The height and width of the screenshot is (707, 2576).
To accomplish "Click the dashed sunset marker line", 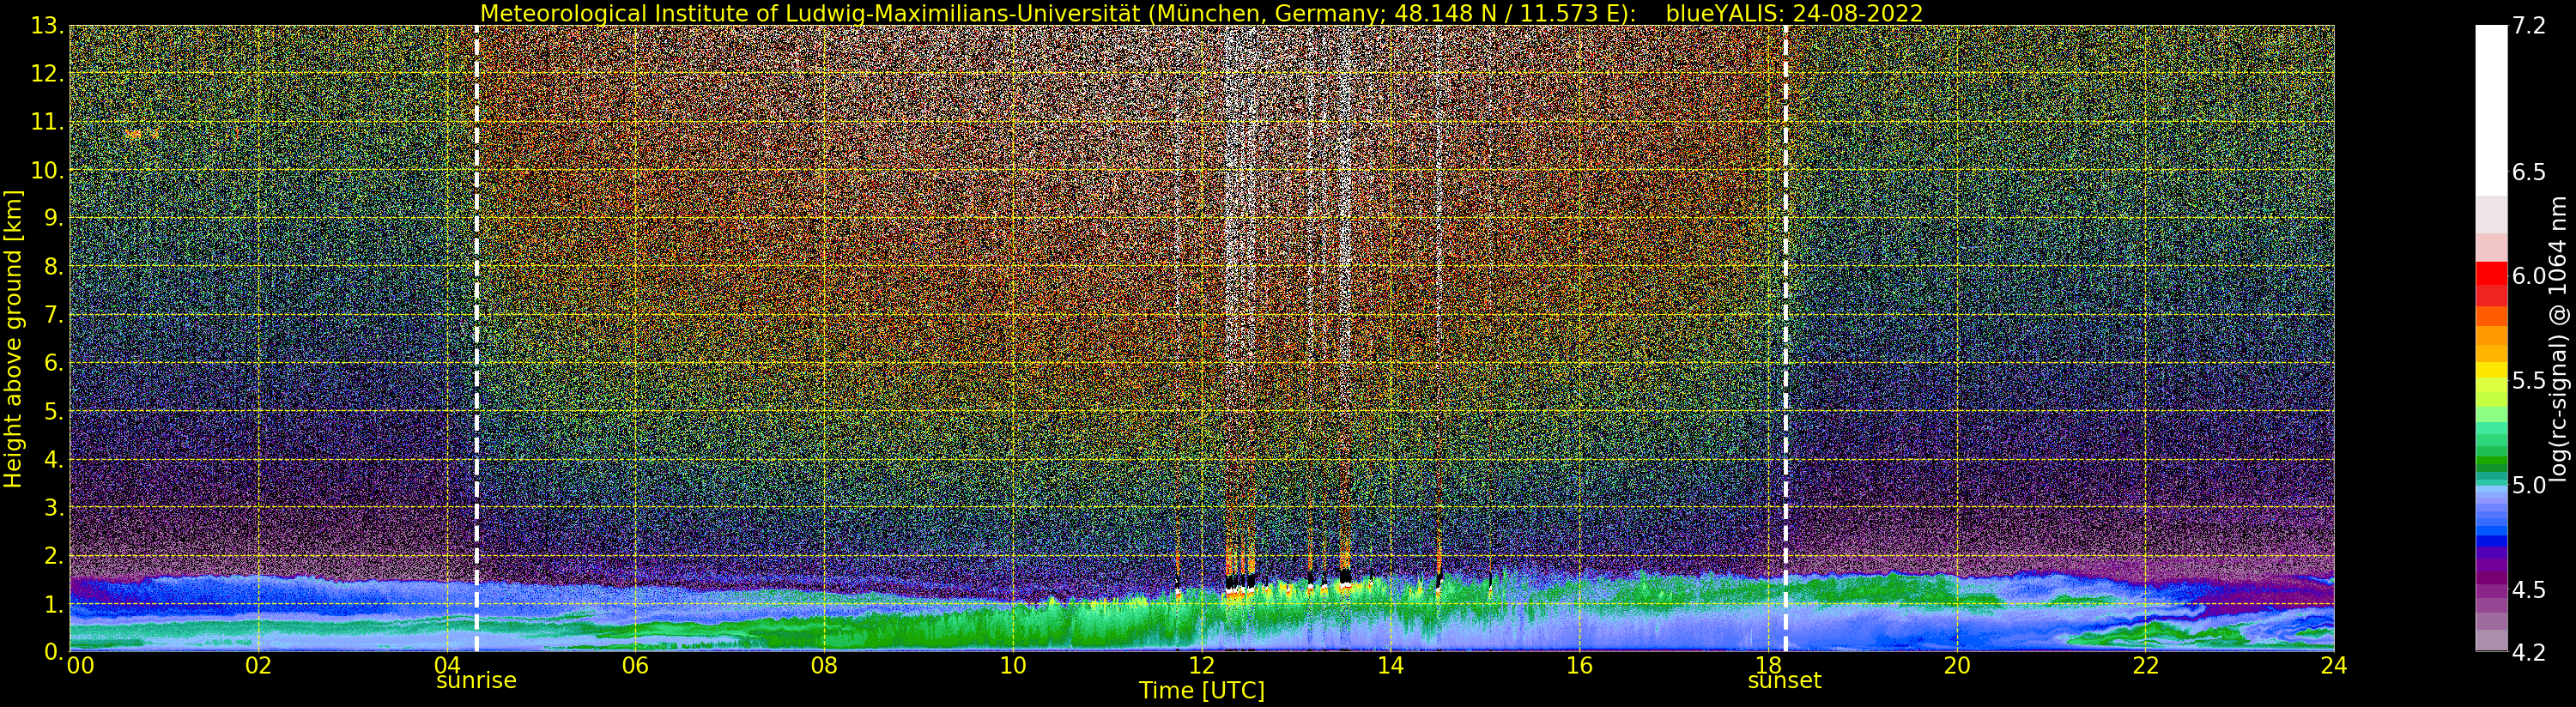I will 1785,338.
